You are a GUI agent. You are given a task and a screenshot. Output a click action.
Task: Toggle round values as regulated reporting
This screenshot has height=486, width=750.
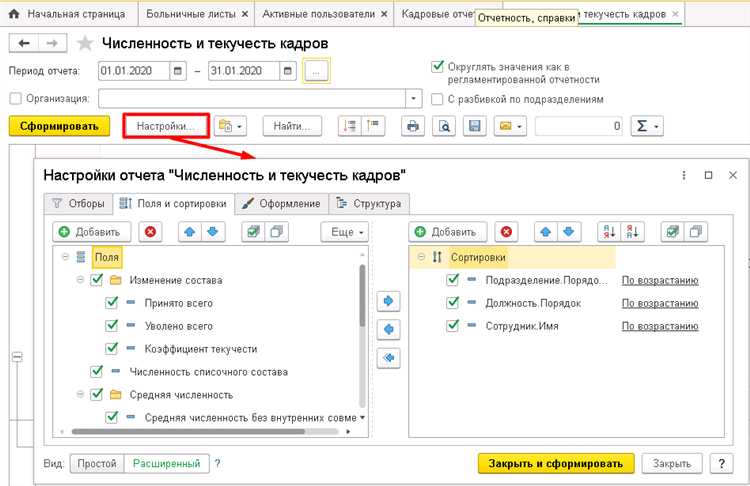tap(437, 66)
